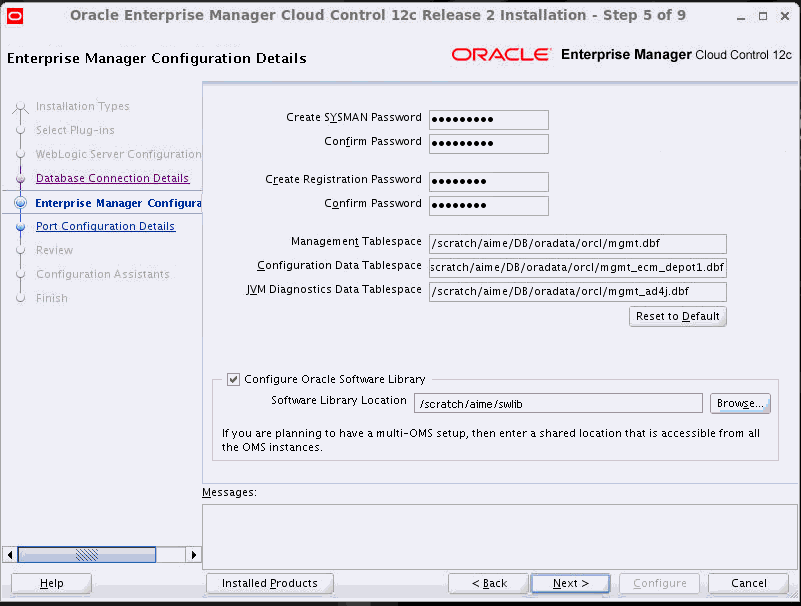The width and height of the screenshot is (801, 606).
Task: Click inside the Messages area
Action: [501, 537]
